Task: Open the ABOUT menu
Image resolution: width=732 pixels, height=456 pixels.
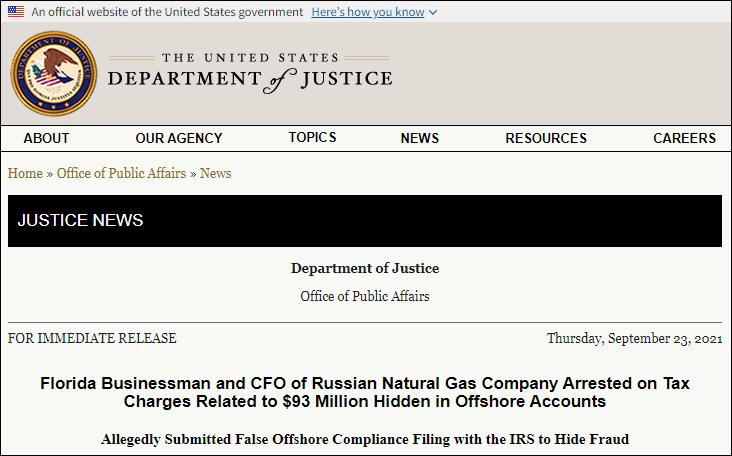Action: tap(46, 138)
